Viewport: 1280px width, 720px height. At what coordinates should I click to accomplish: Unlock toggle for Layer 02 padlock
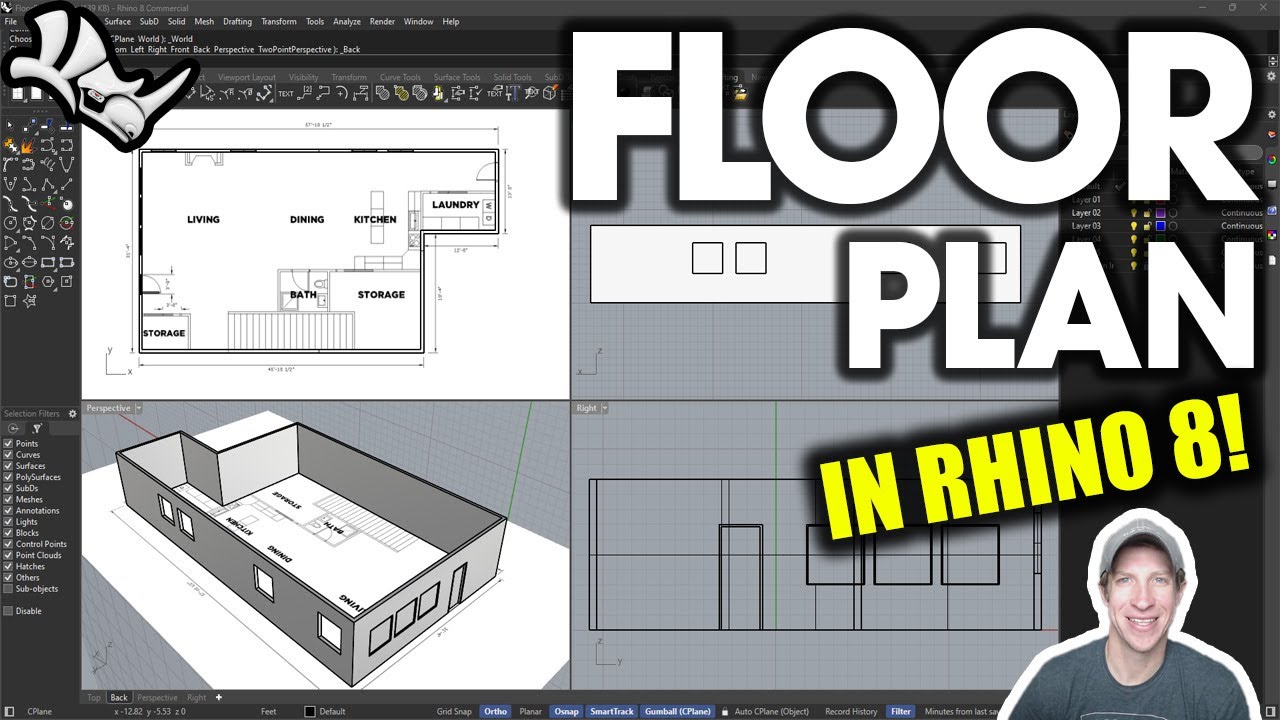(x=1147, y=213)
